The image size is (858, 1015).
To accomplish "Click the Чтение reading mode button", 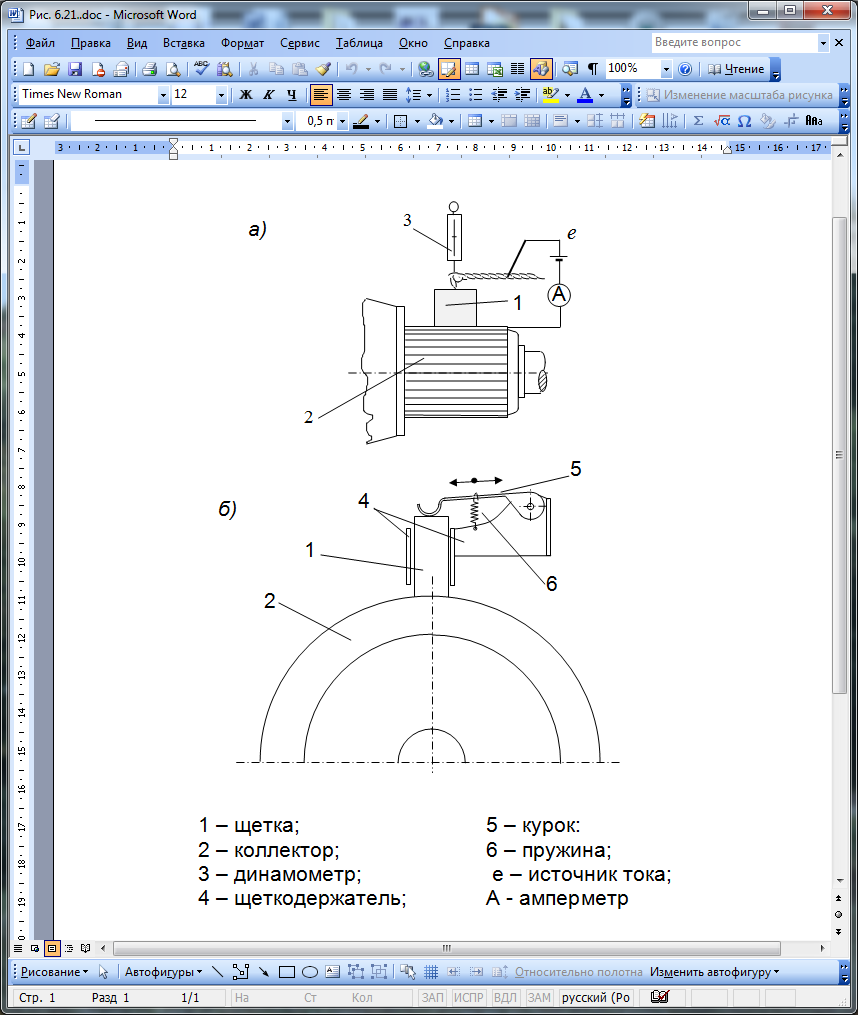I will [x=736, y=69].
